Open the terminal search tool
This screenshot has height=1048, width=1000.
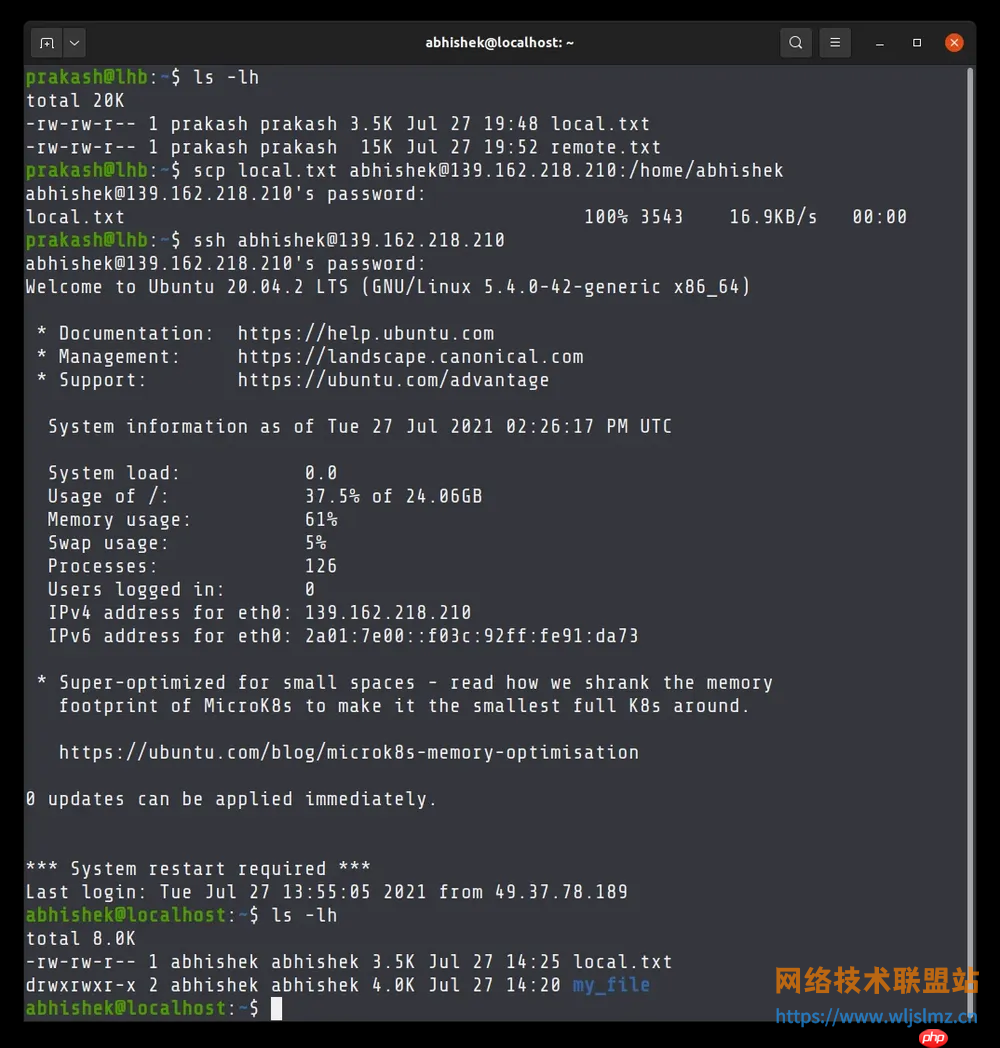point(795,43)
